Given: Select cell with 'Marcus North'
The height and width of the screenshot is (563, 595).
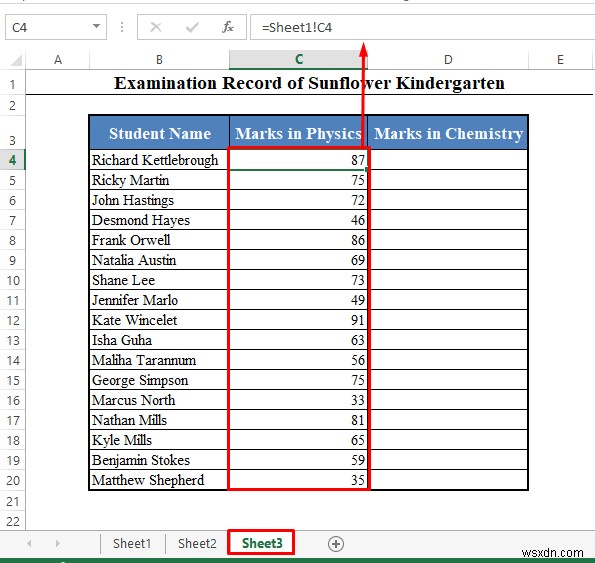Looking at the screenshot, I should tap(159, 400).
